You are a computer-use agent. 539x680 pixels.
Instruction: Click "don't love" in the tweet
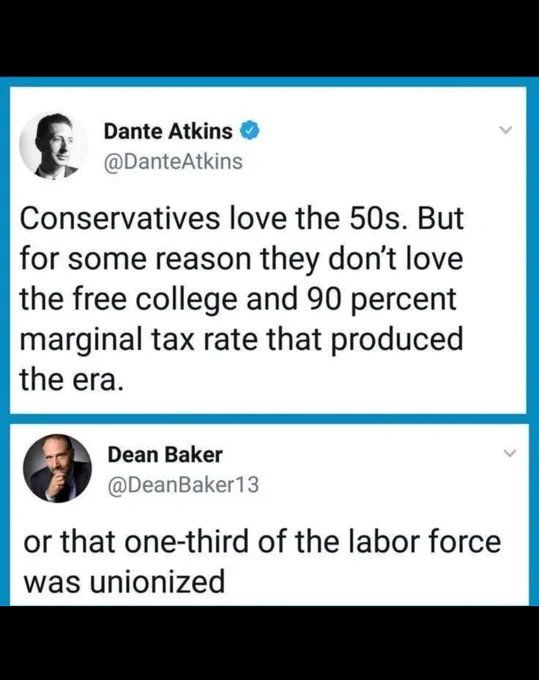(396, 259)
